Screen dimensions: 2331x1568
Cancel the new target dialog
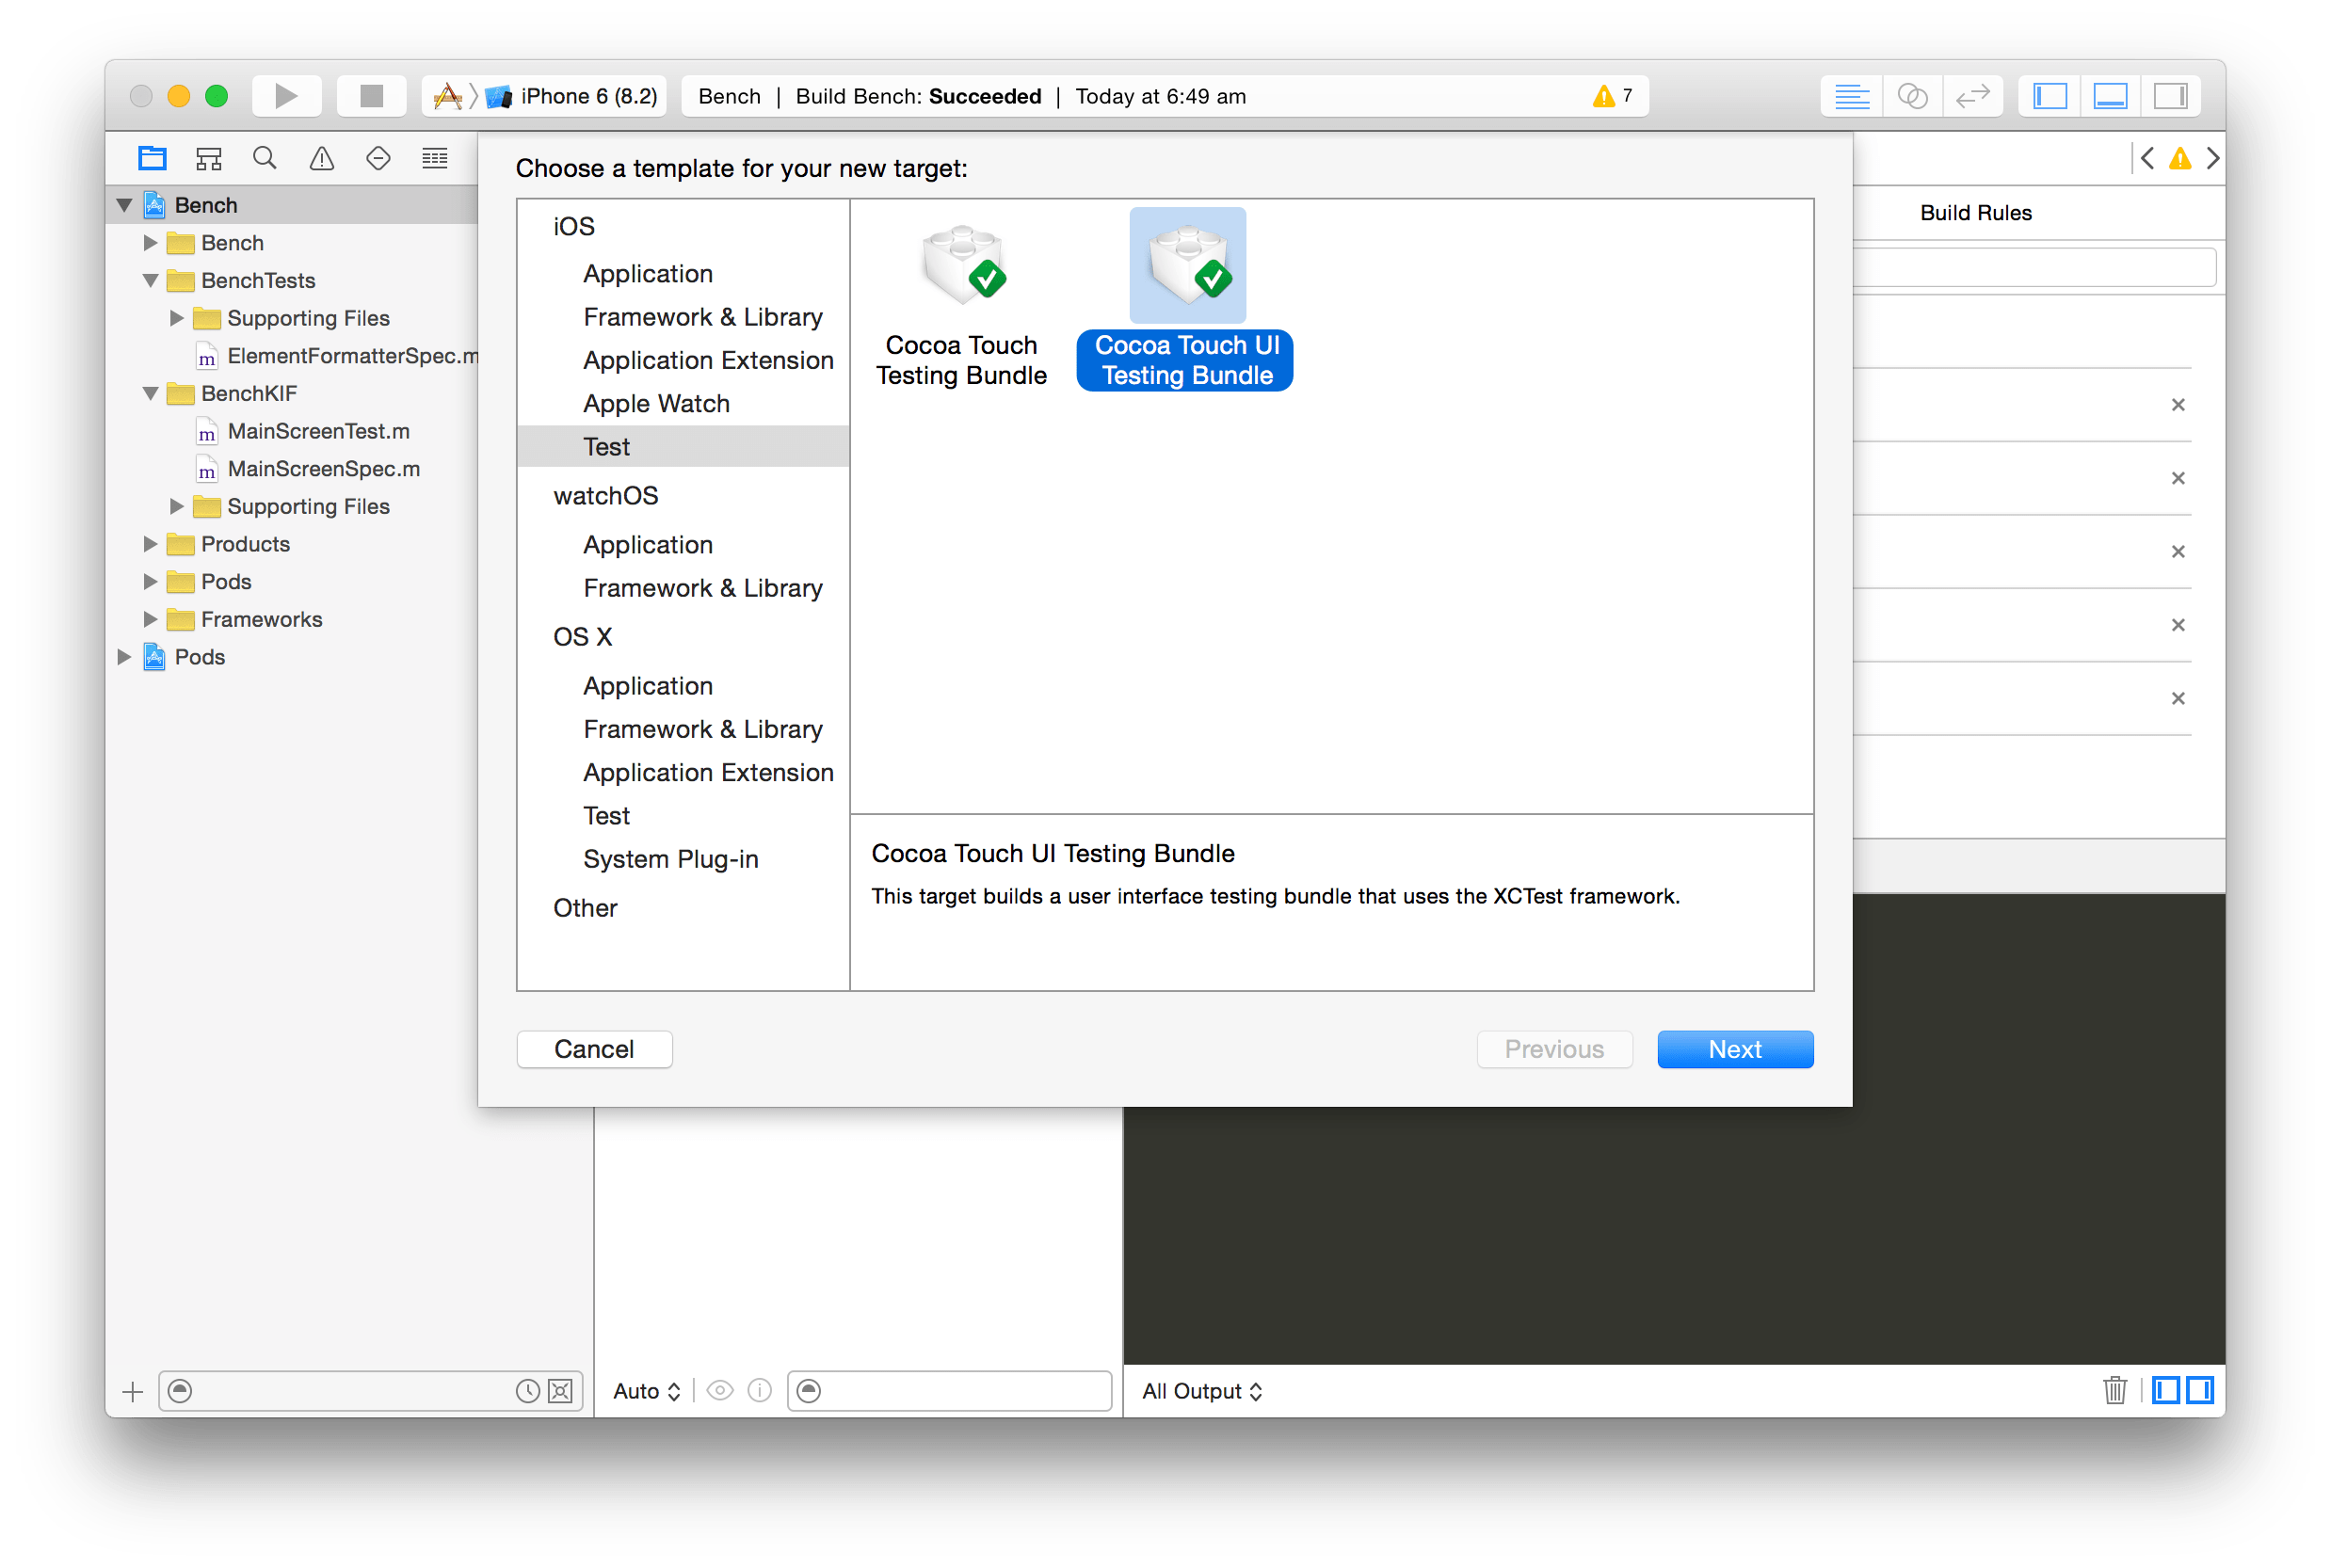(594, 1048)
